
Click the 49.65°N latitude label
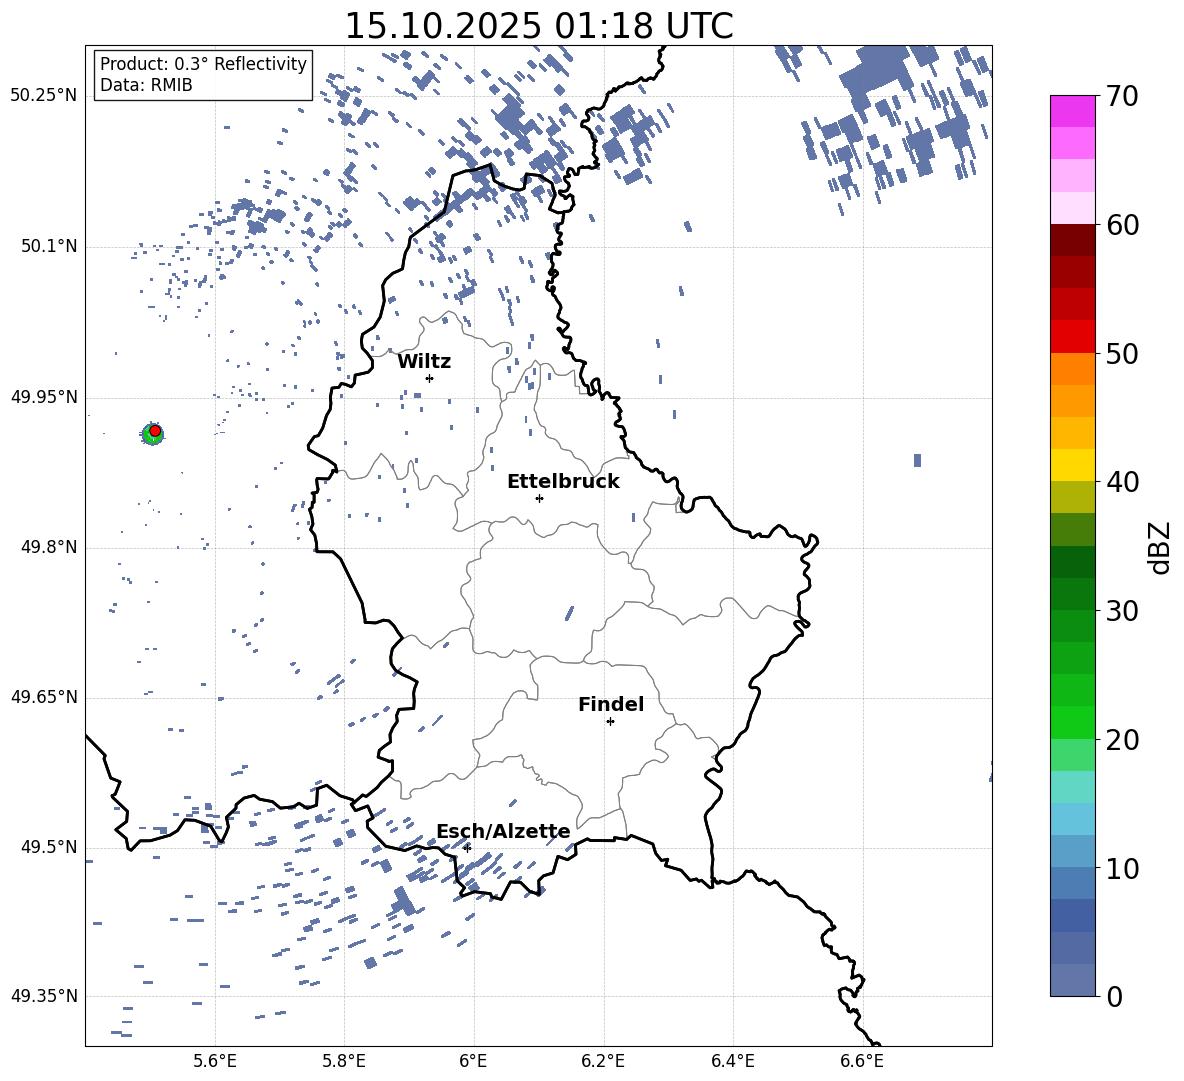point(44,697)
